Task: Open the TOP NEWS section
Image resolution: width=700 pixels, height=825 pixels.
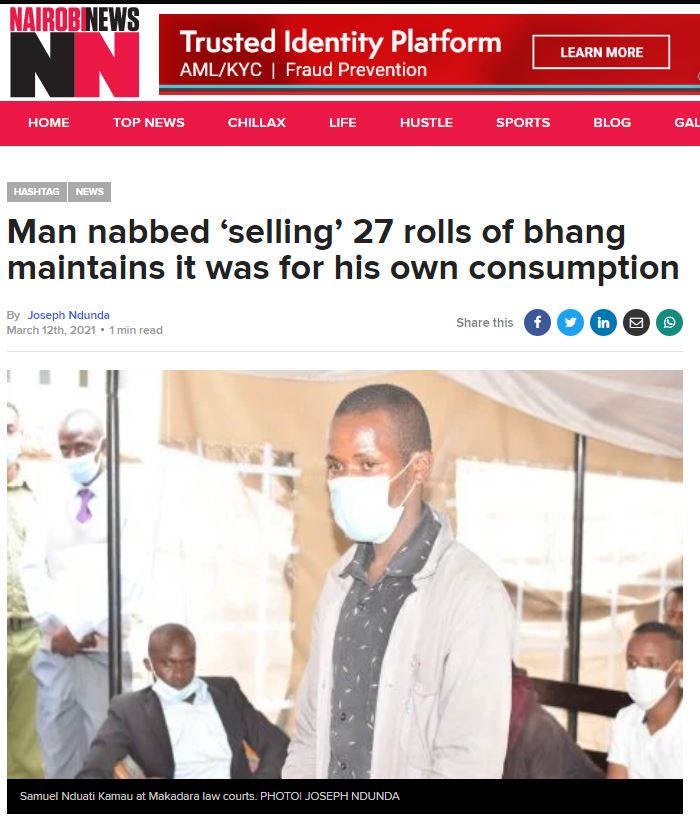Action: point(148,123)
